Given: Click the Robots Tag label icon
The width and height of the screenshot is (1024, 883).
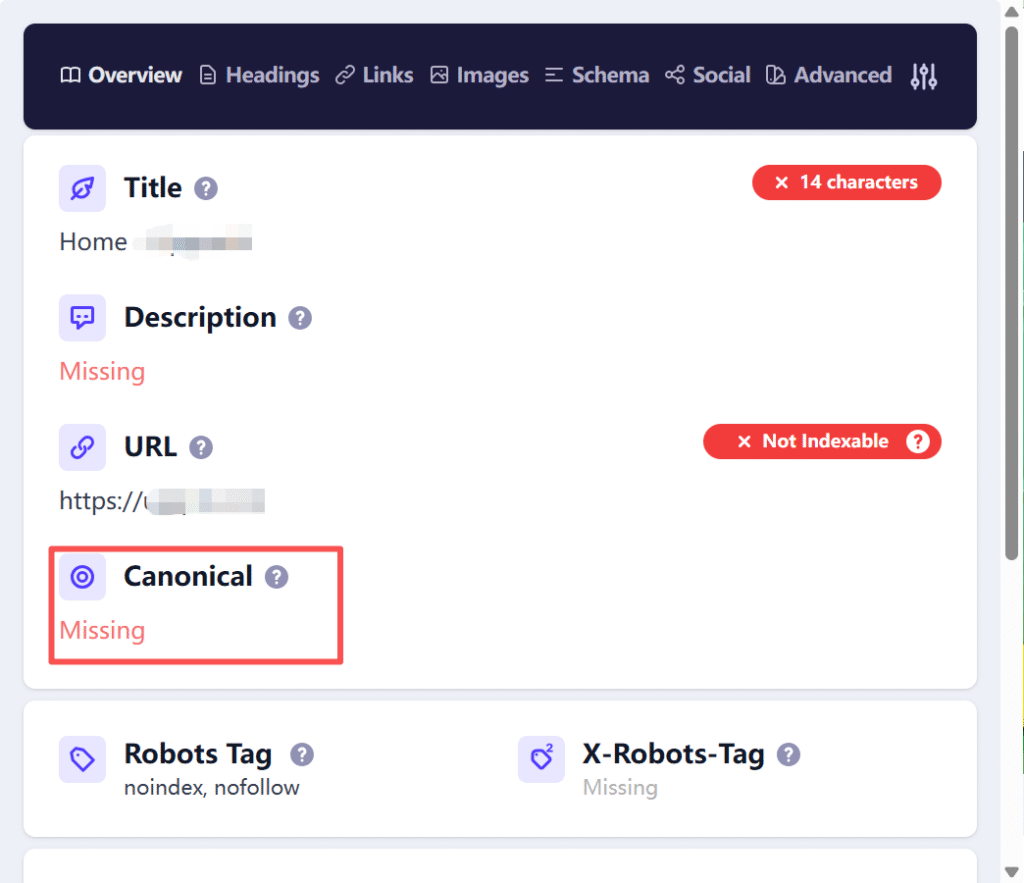Looking at the screenshot, I should (x=82, y=759).
